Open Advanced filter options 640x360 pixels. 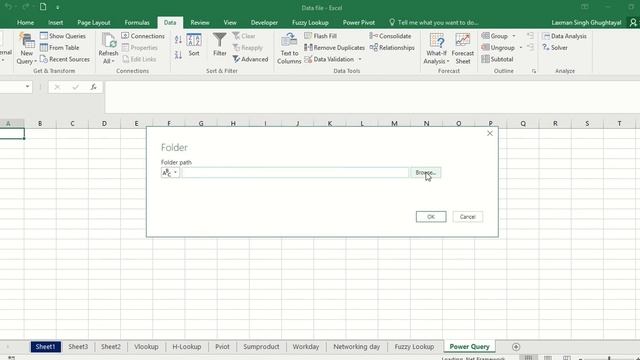coord(251,59)
